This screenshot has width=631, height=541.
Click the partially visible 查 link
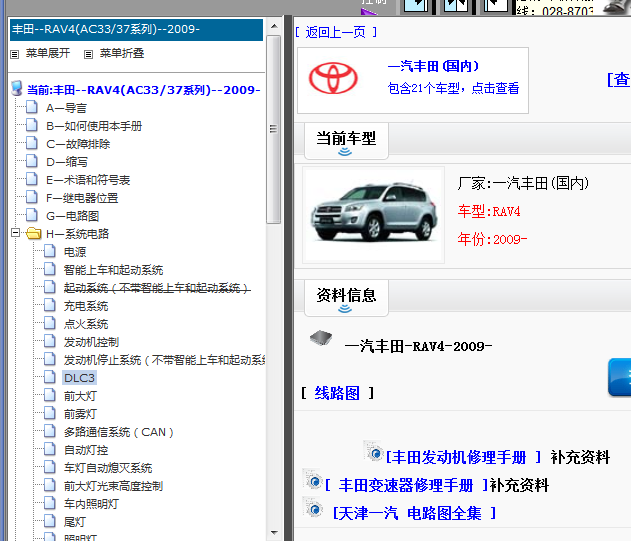[x=619, y=80]
